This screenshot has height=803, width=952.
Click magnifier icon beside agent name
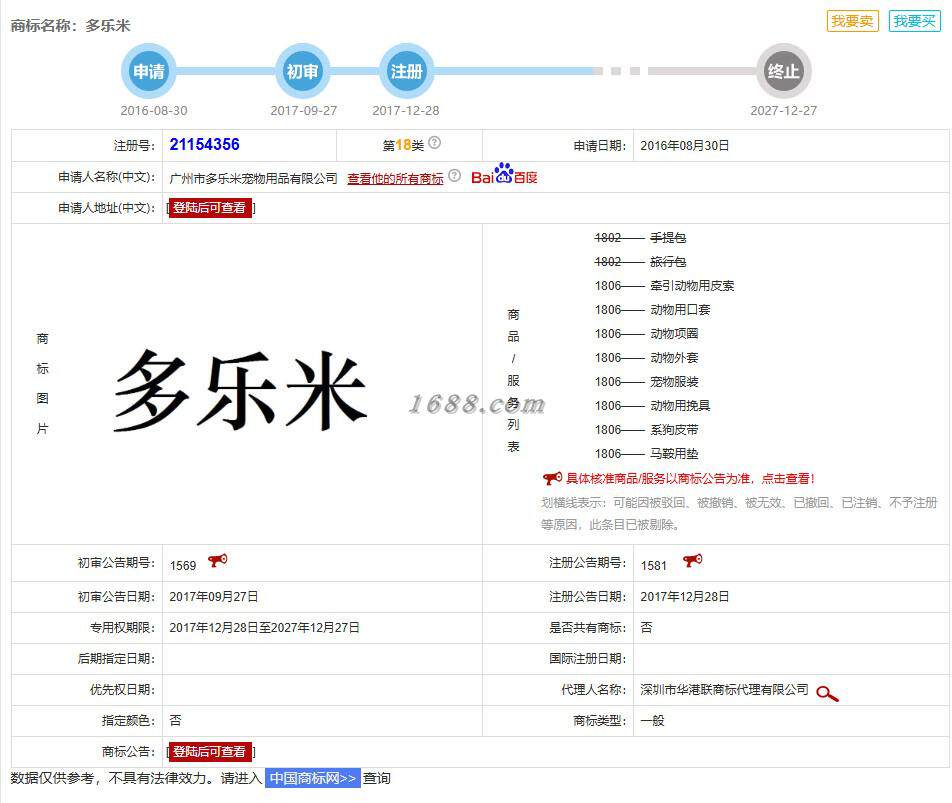827,693
